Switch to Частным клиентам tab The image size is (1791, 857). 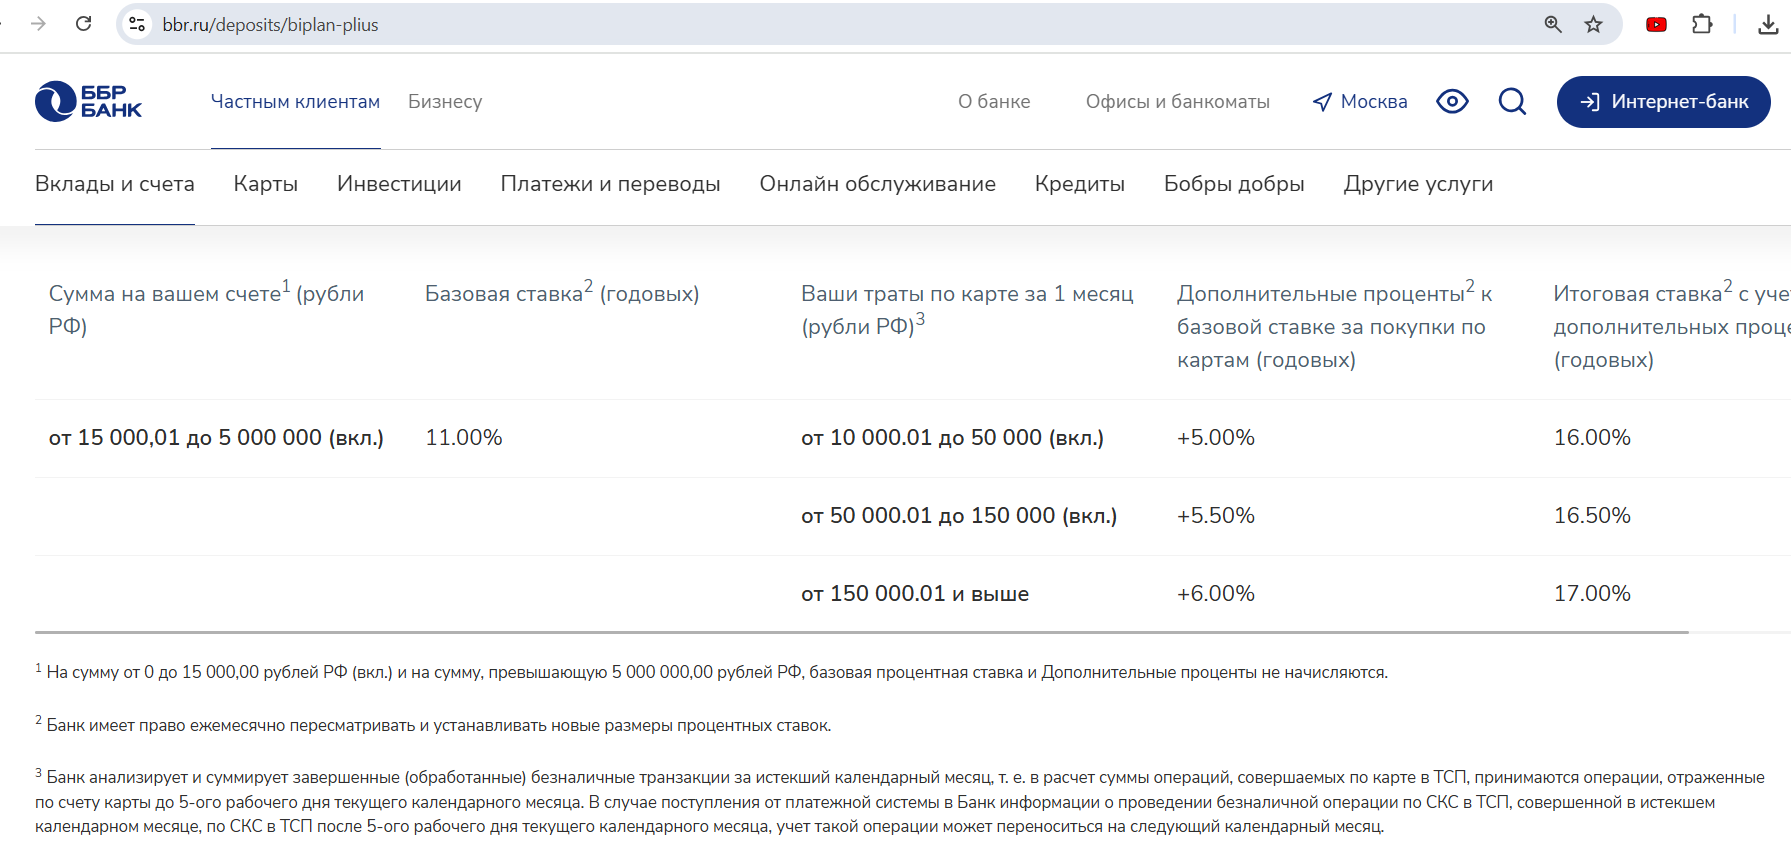point(295,101)
